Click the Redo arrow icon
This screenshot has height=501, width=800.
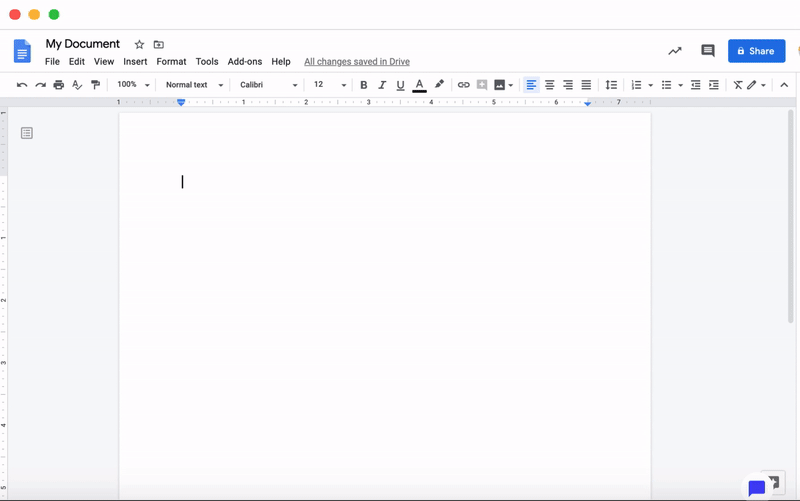[40, 85]
